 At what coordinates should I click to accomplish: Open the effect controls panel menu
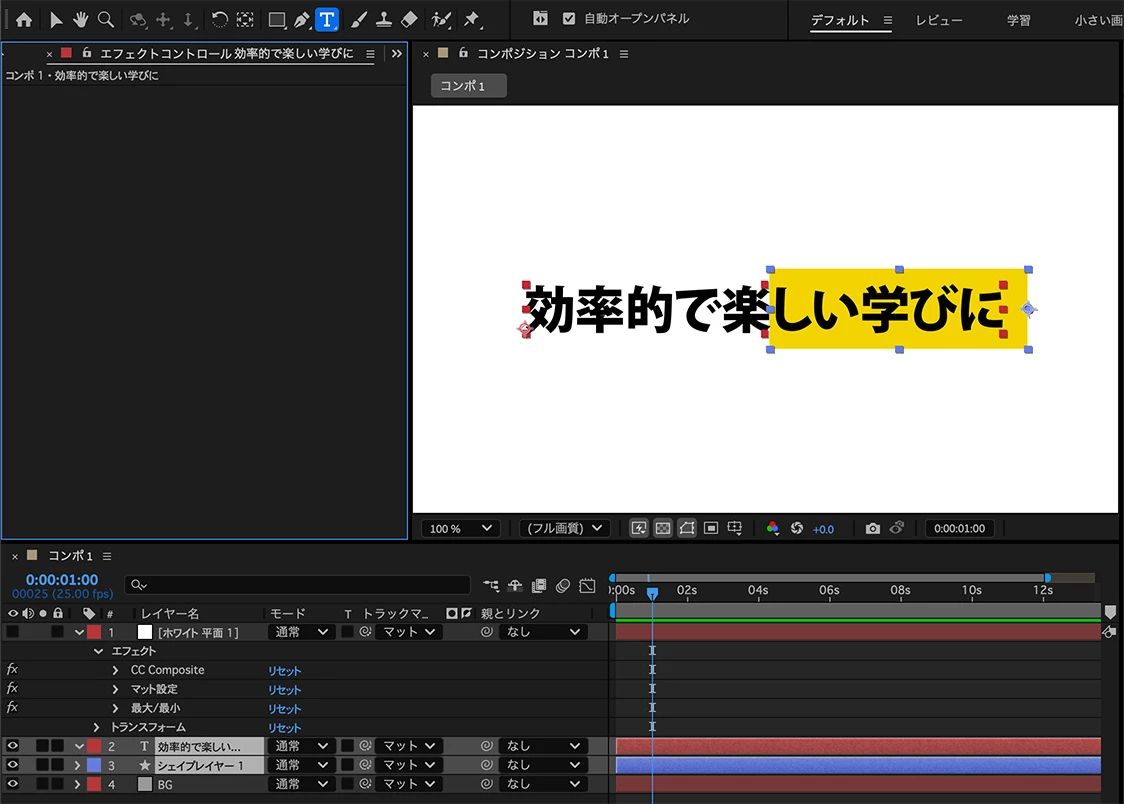point(370,54)
